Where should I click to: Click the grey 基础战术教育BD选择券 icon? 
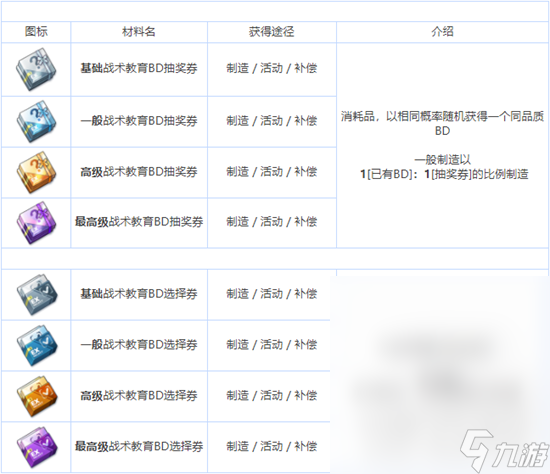pyautogui.click(x=37, y=295)
